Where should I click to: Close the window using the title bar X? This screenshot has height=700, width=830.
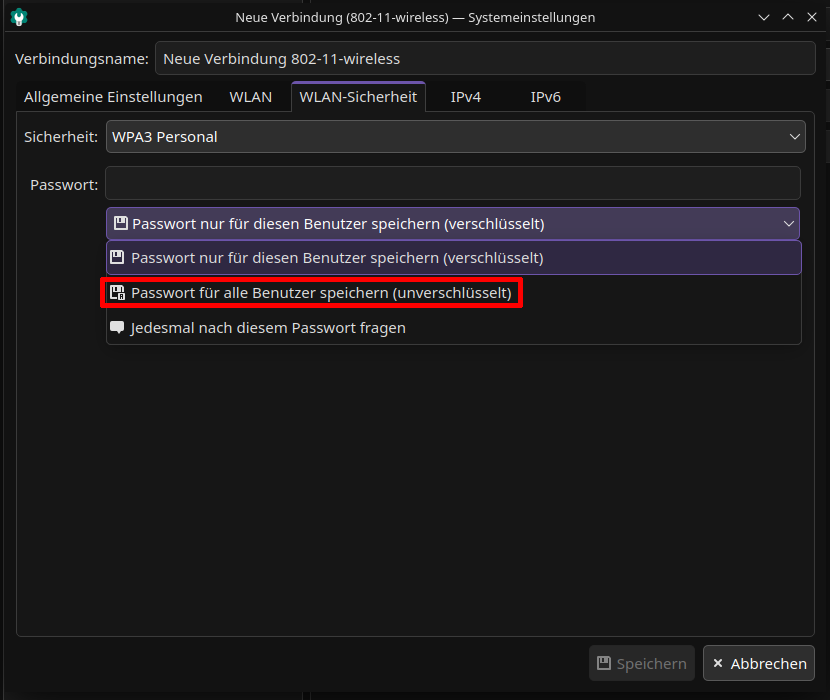coord(810,17)
